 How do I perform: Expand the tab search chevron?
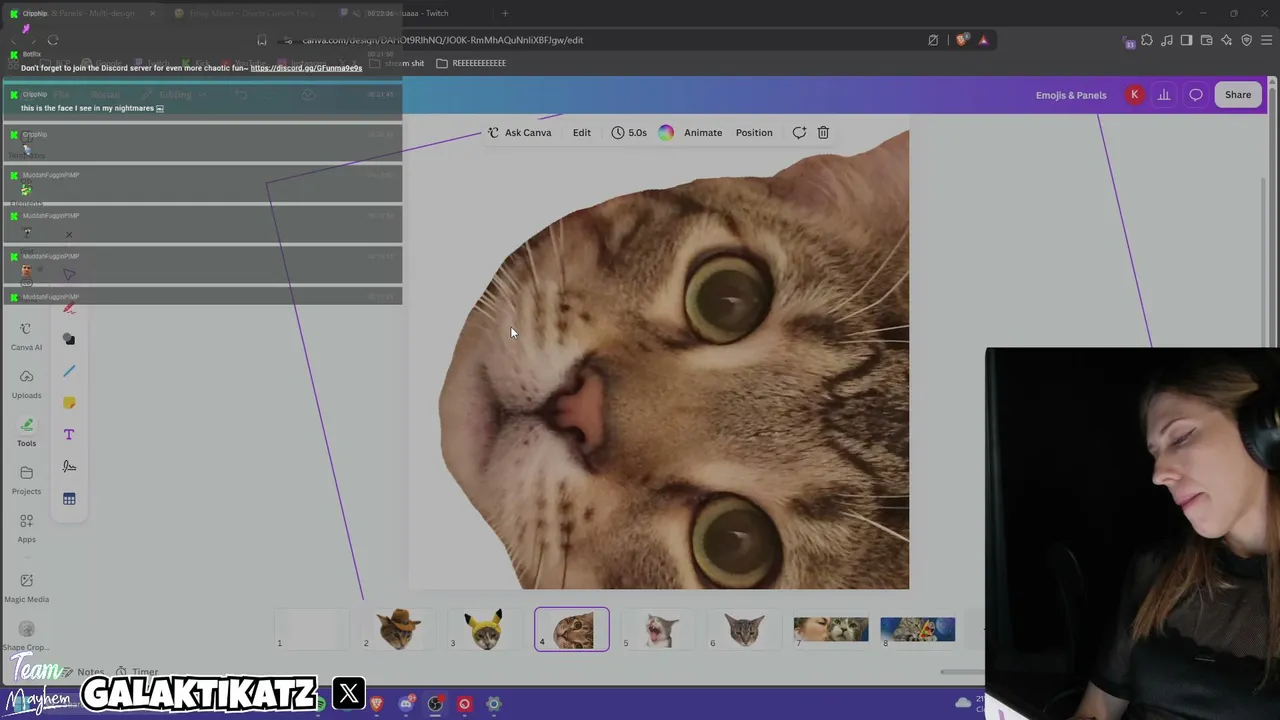point(1179,13)
